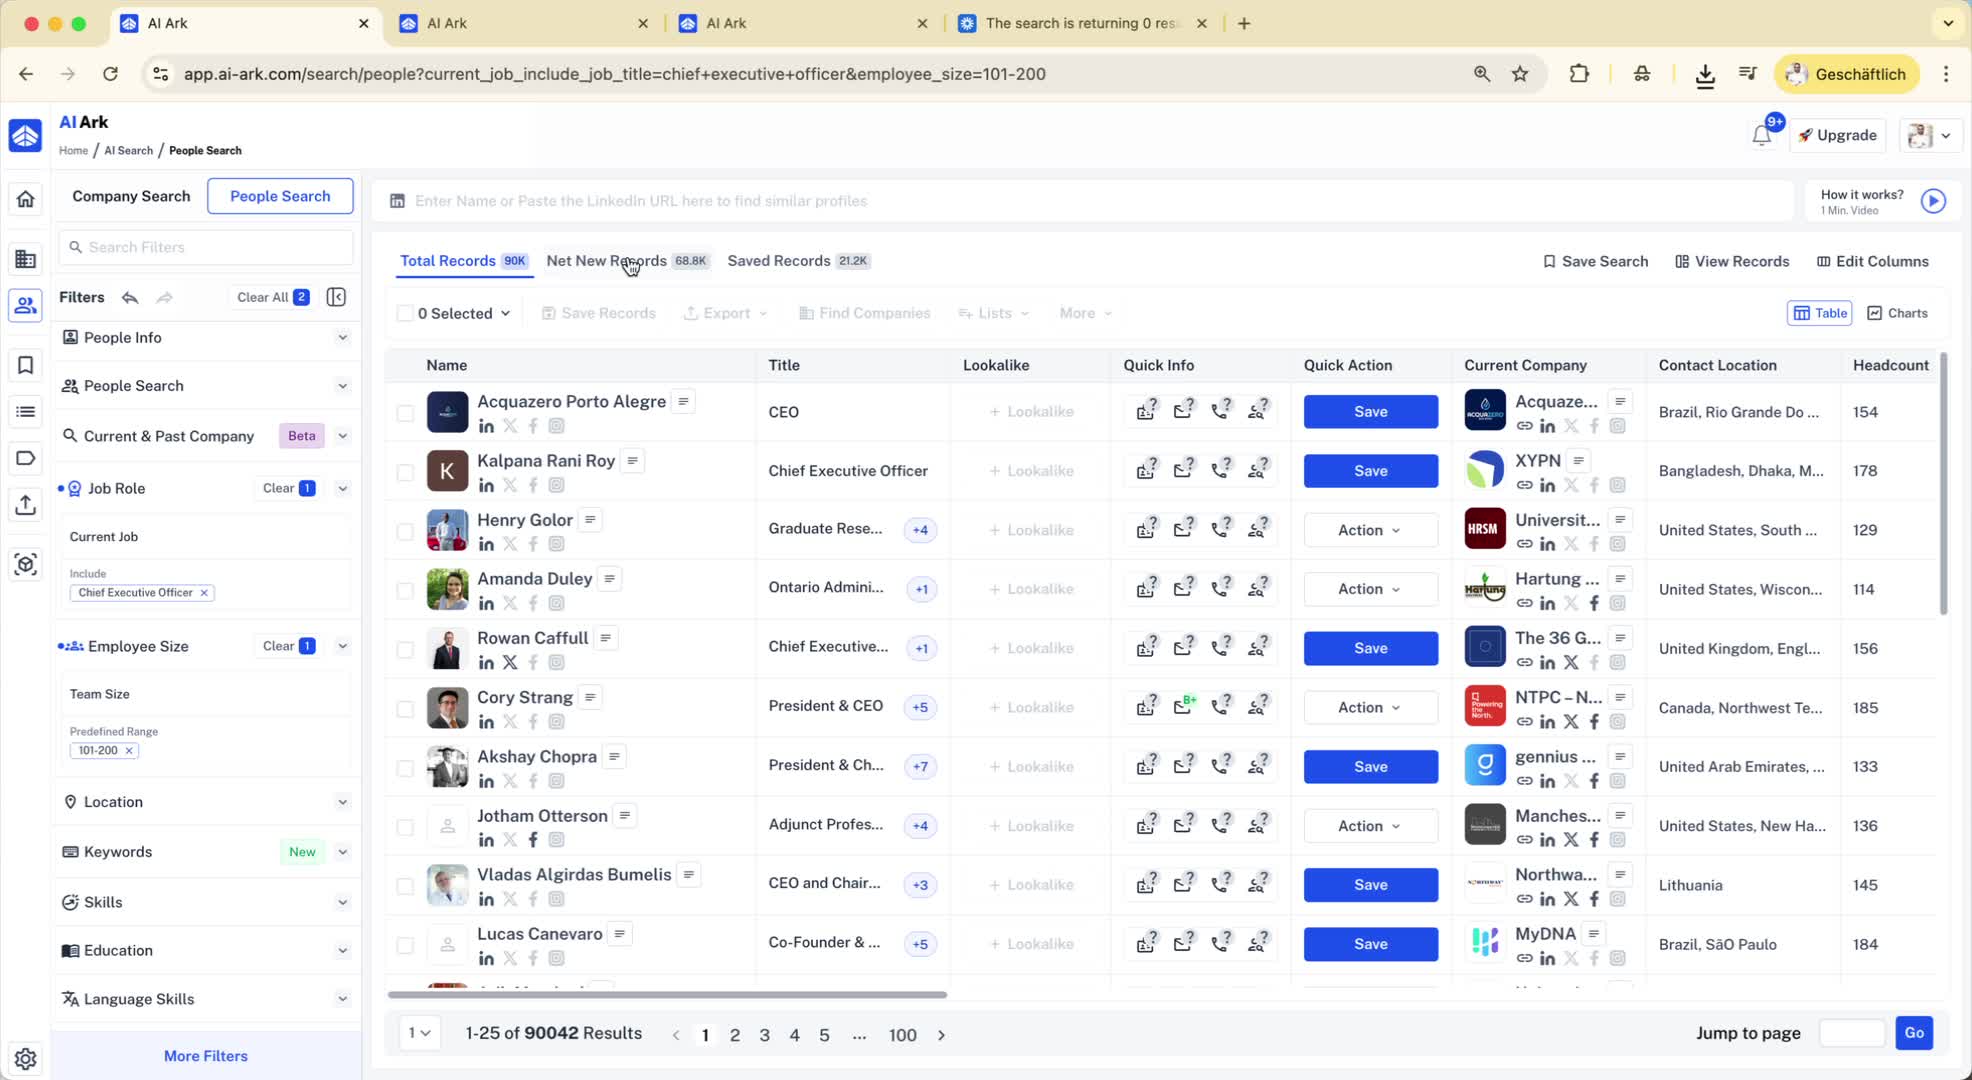1972x1080 pixels.
Task: Click Save button for Akshay Chopra
Action: point(1369,766)
